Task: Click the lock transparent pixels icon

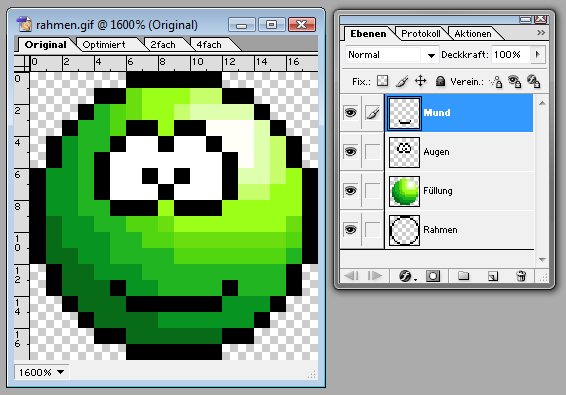Action: click(382, 81)
